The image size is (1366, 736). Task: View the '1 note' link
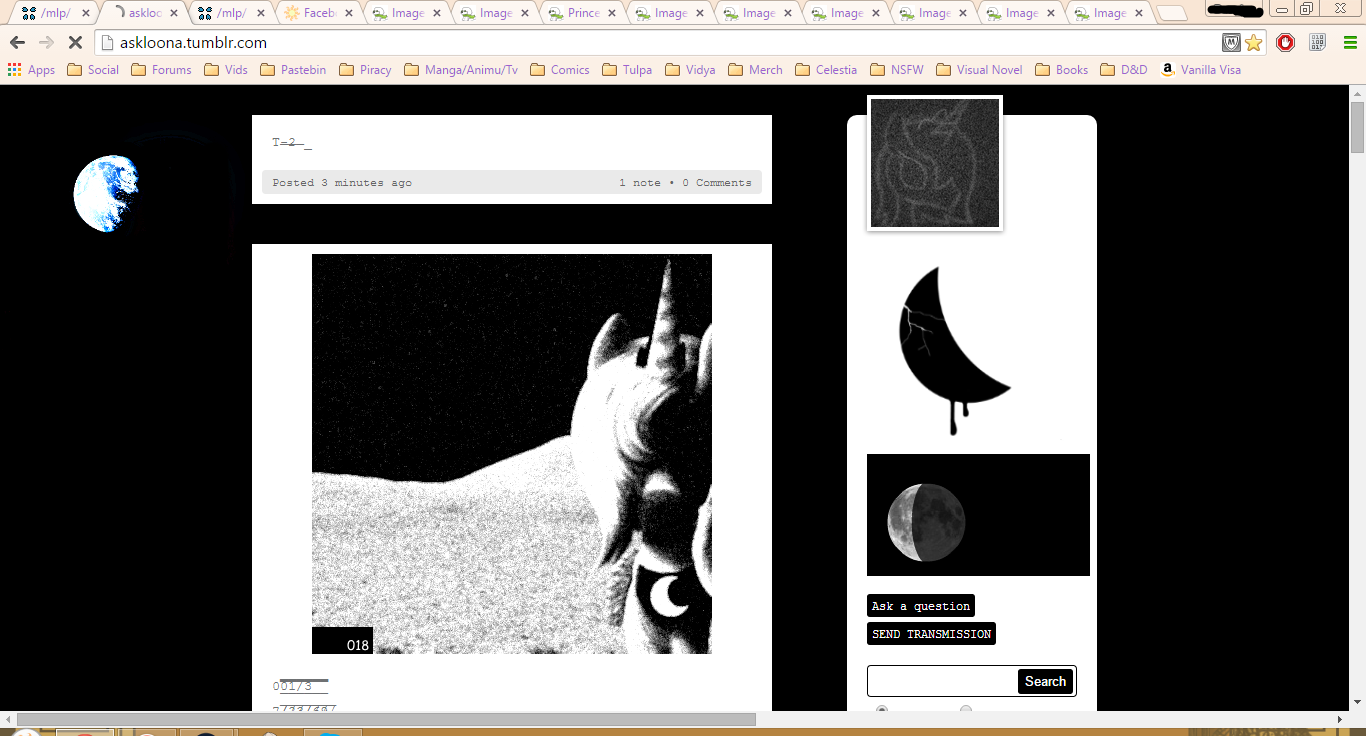(640, 183)
